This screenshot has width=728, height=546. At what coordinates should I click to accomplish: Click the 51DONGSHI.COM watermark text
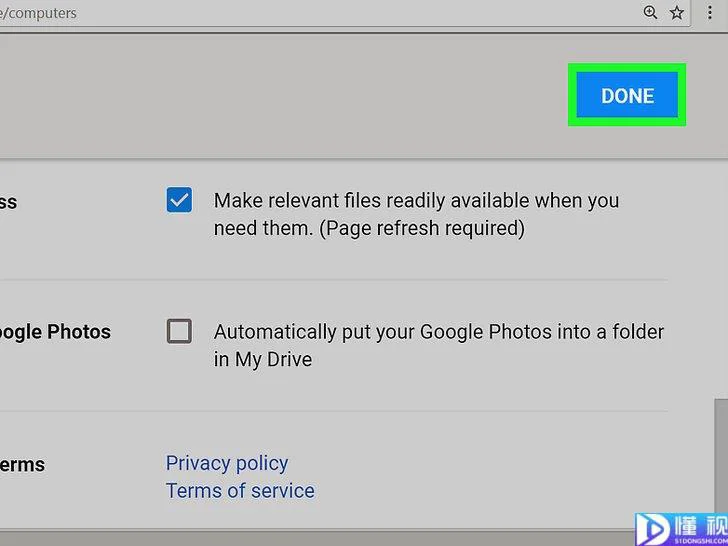[702, 541]
